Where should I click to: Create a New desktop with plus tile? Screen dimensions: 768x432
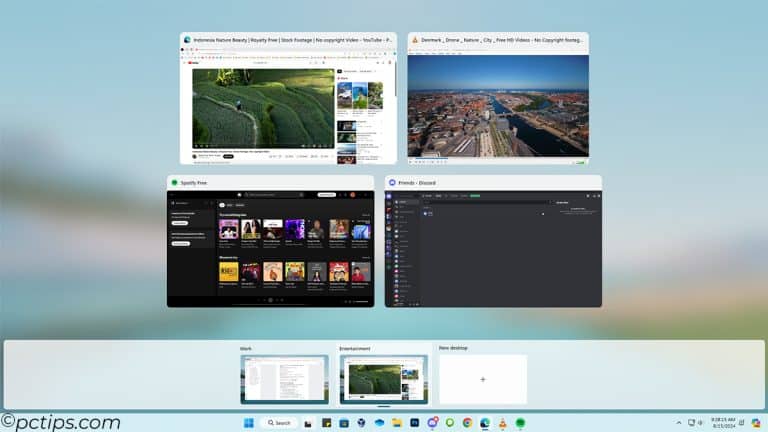coord(482,379)
